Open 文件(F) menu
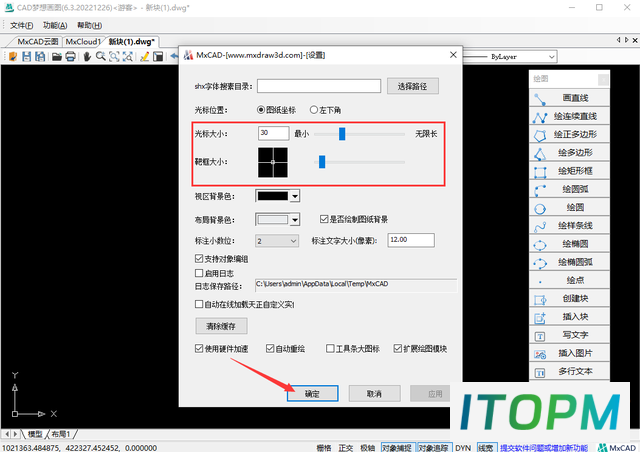This screenshot has width=640, height=452. (x=21, y=25)
